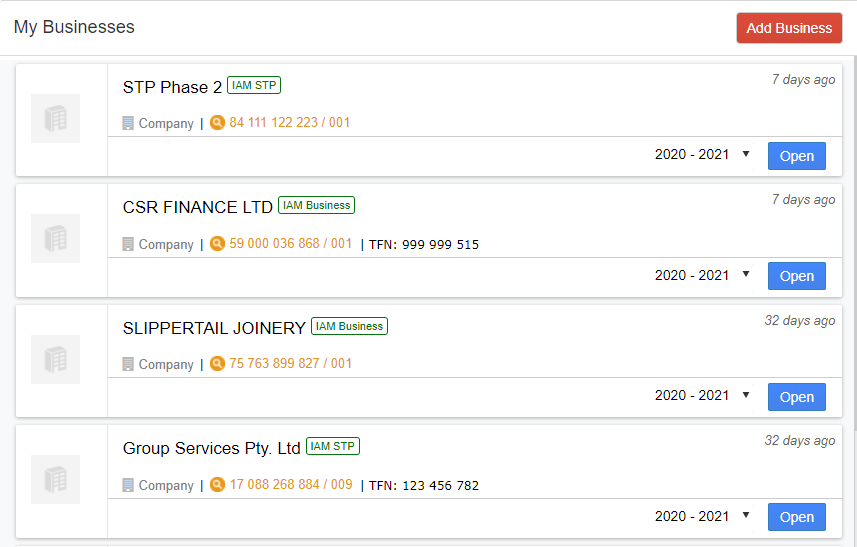
Task: Expand the STP Phase 2 year dropdown
Action: (x=702, y=155)
